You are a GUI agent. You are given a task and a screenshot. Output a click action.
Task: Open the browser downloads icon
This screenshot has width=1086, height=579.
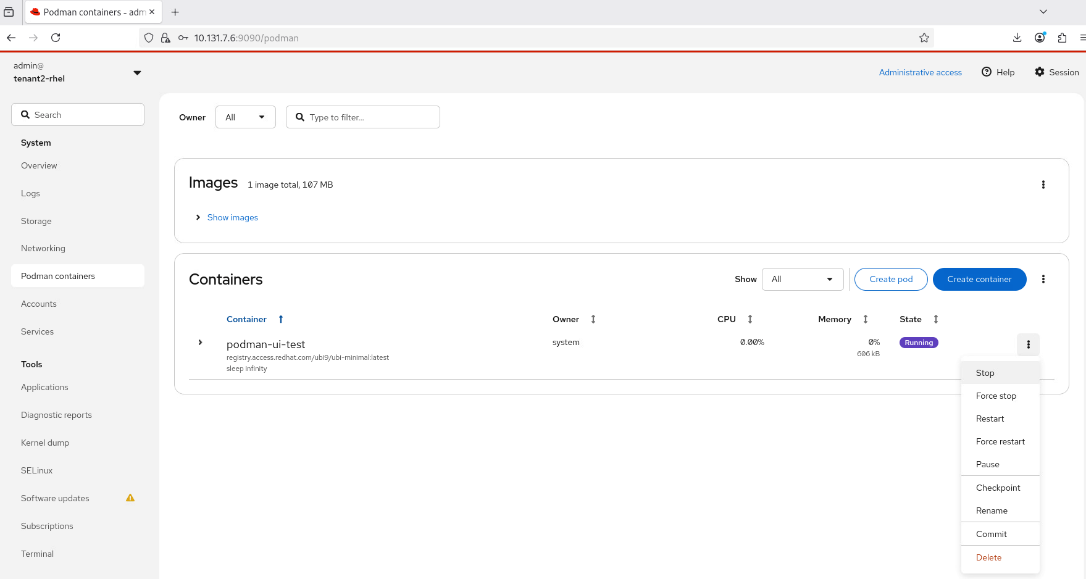pos(1017,38)
